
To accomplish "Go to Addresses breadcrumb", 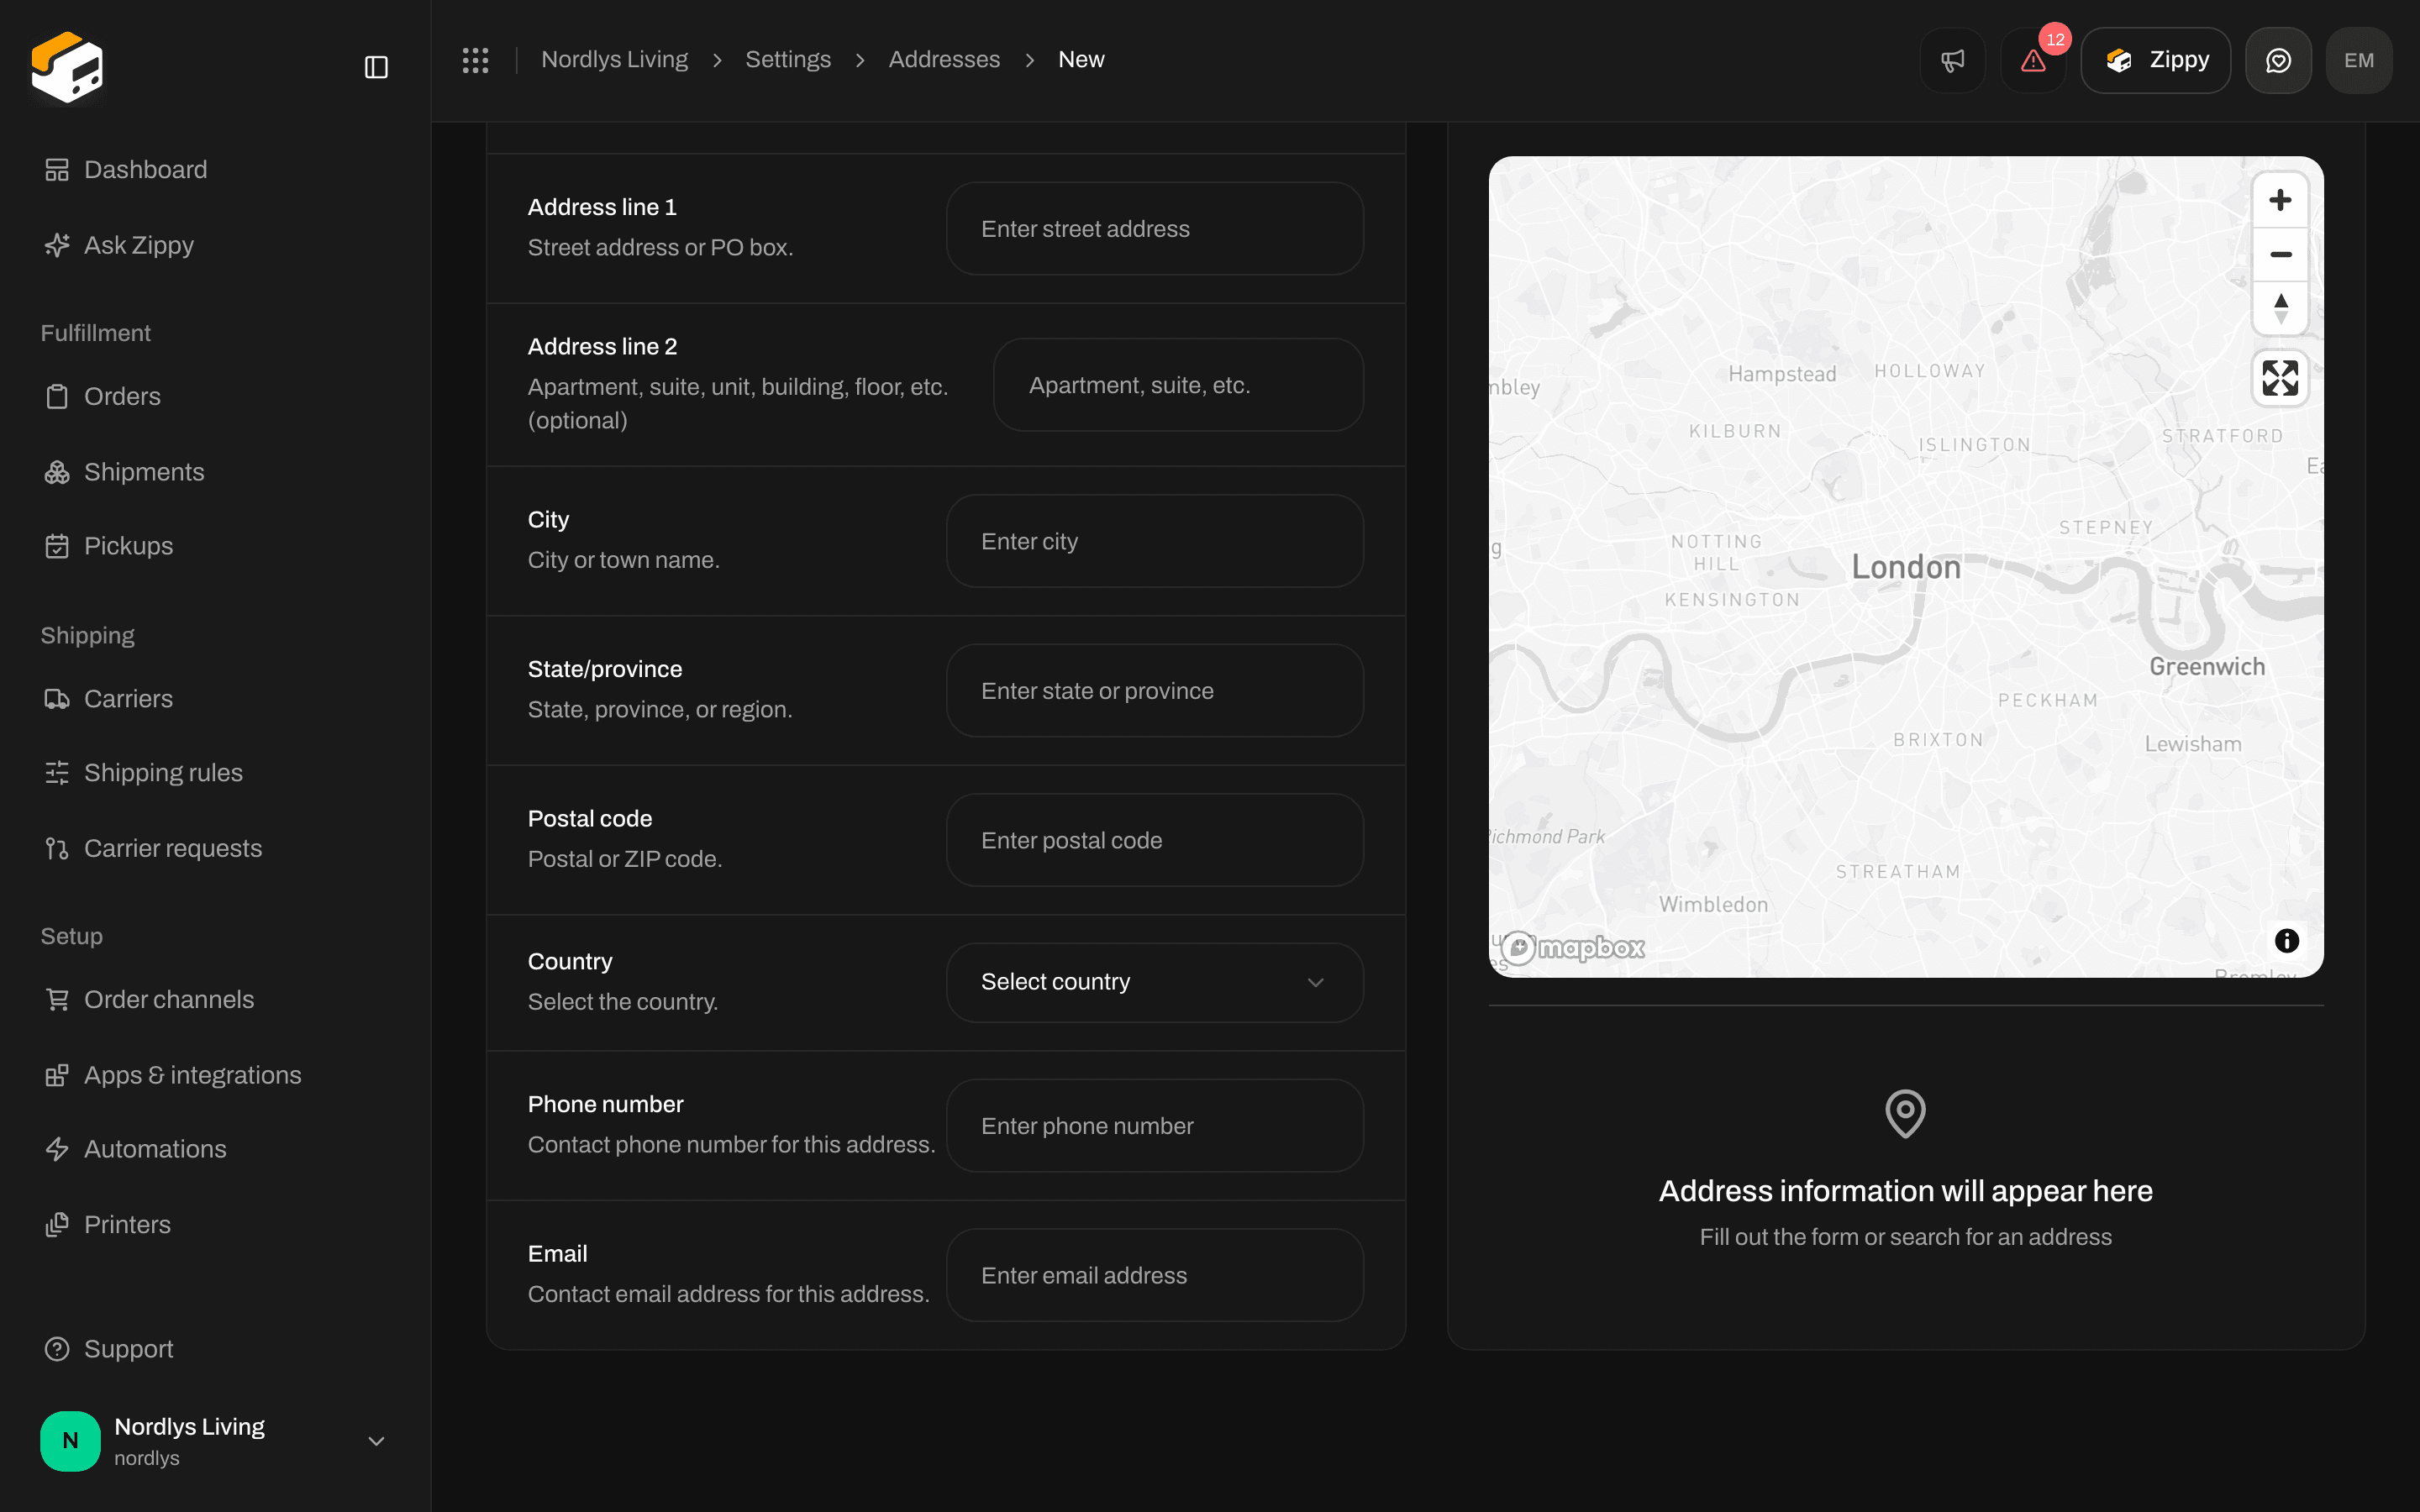I will click(944, 60).
